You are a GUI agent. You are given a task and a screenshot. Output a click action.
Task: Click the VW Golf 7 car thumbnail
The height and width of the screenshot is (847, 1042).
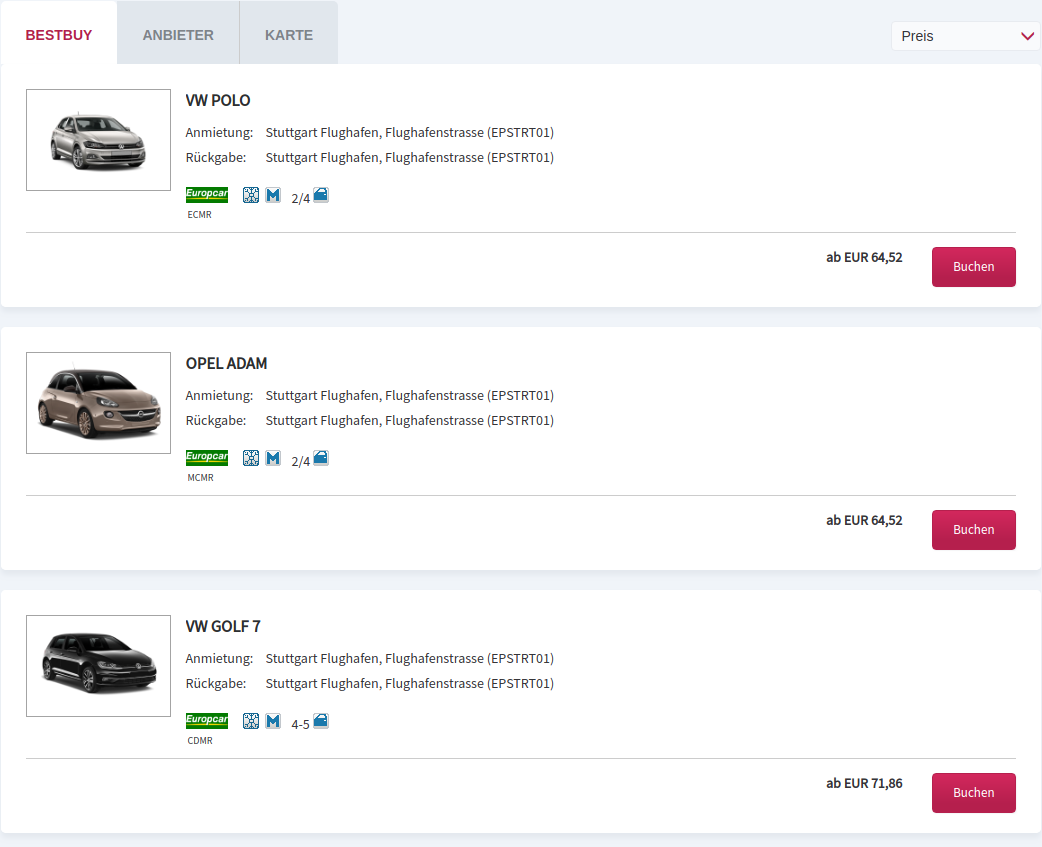[98, 666]
